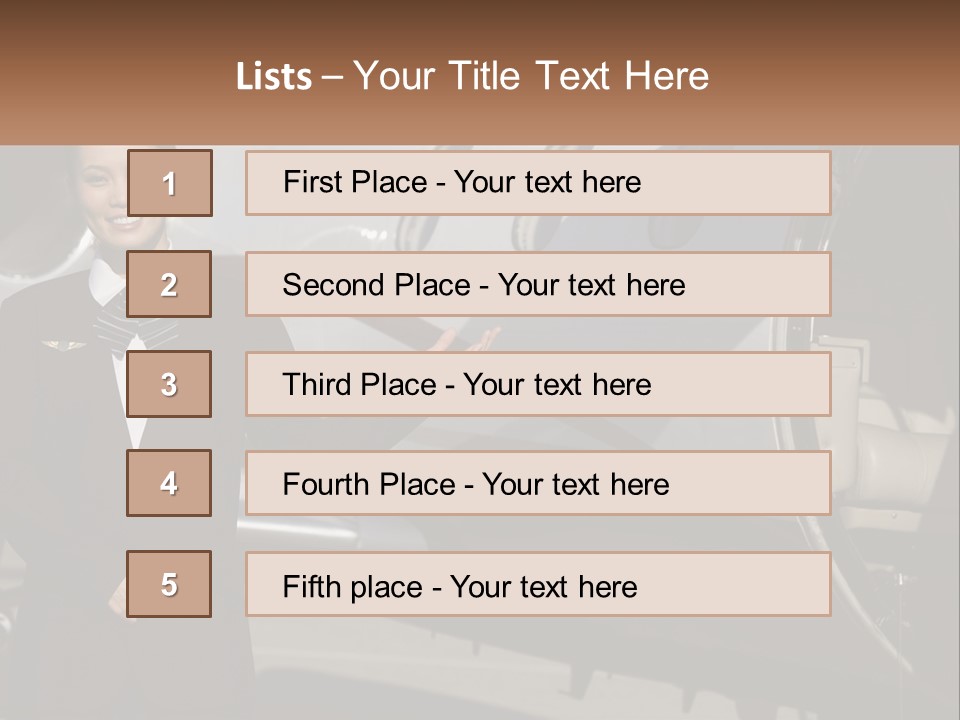Select the Third Place text box

click(x=538, y=384)
